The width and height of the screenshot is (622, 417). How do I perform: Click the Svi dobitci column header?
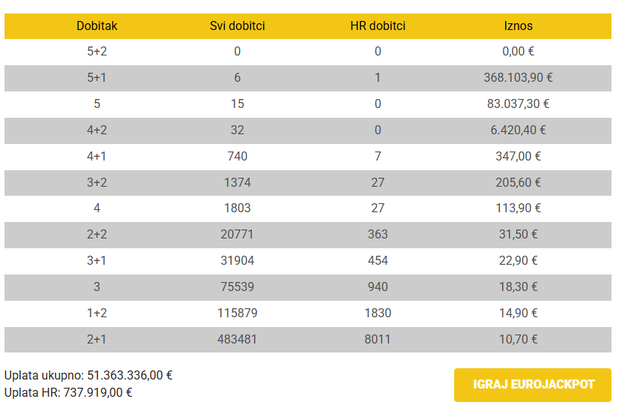[x=237, y=25]
